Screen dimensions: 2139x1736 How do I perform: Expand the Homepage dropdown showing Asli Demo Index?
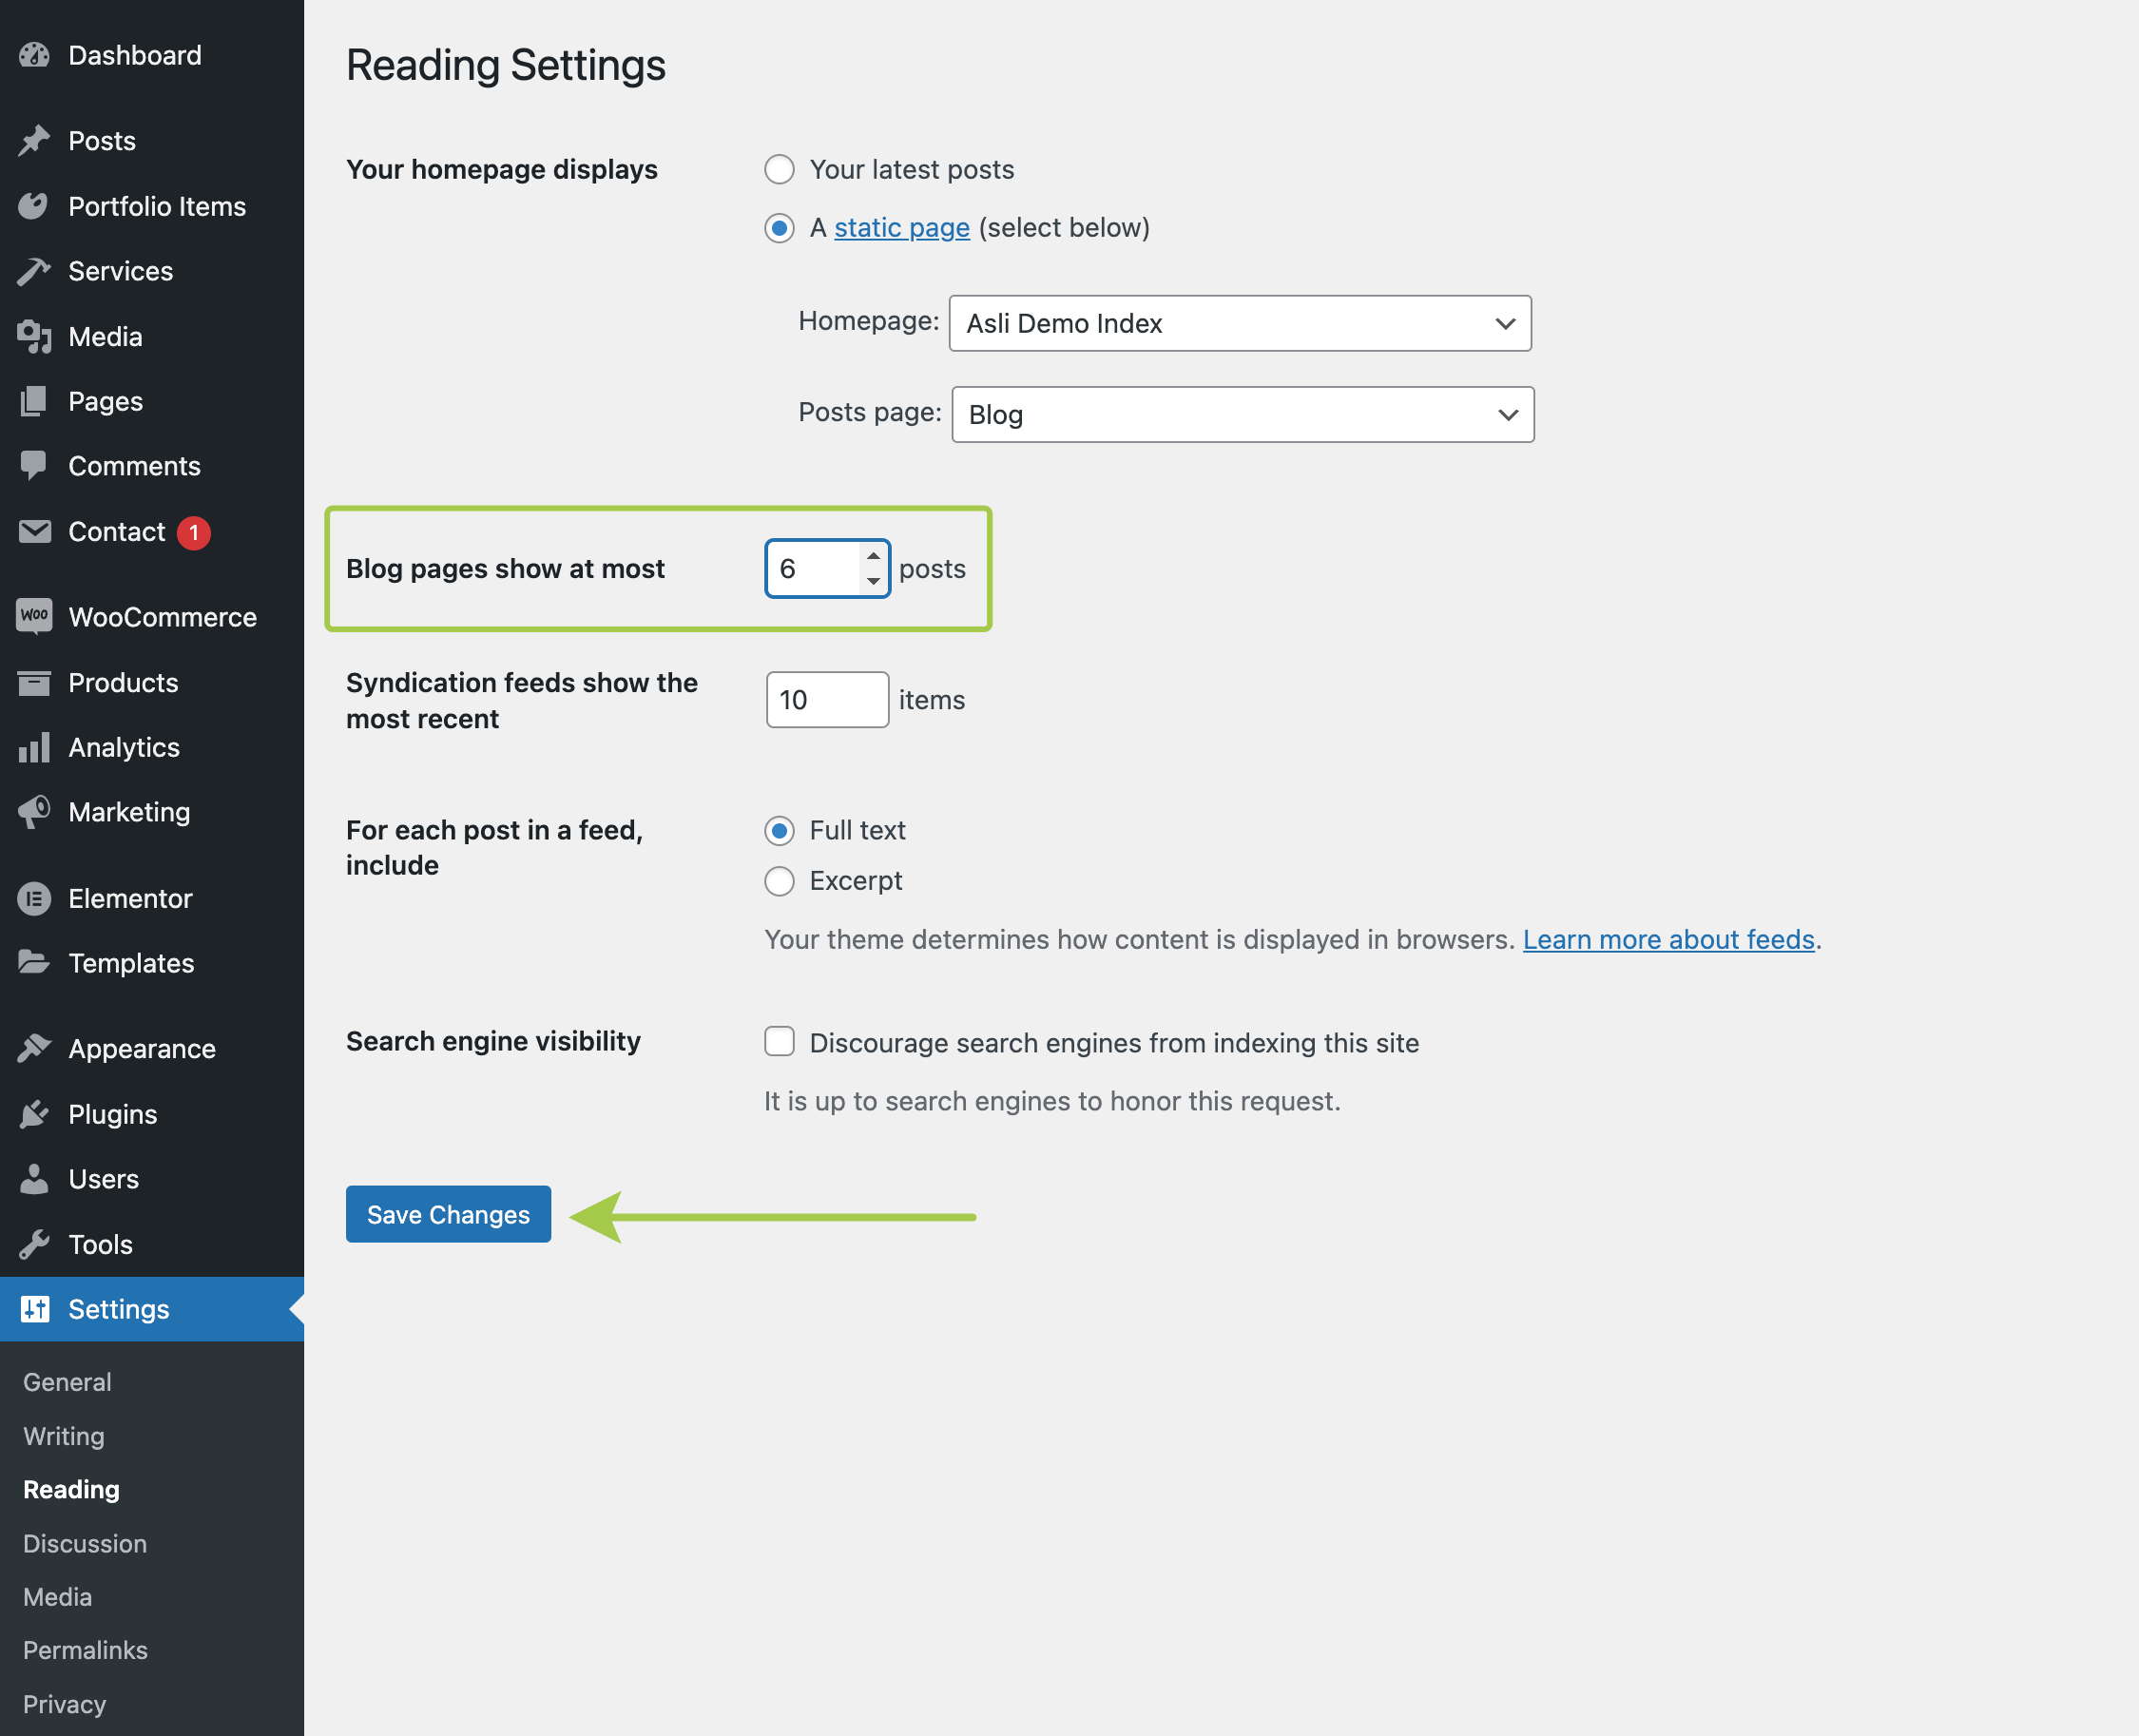tap(1239, 323)
